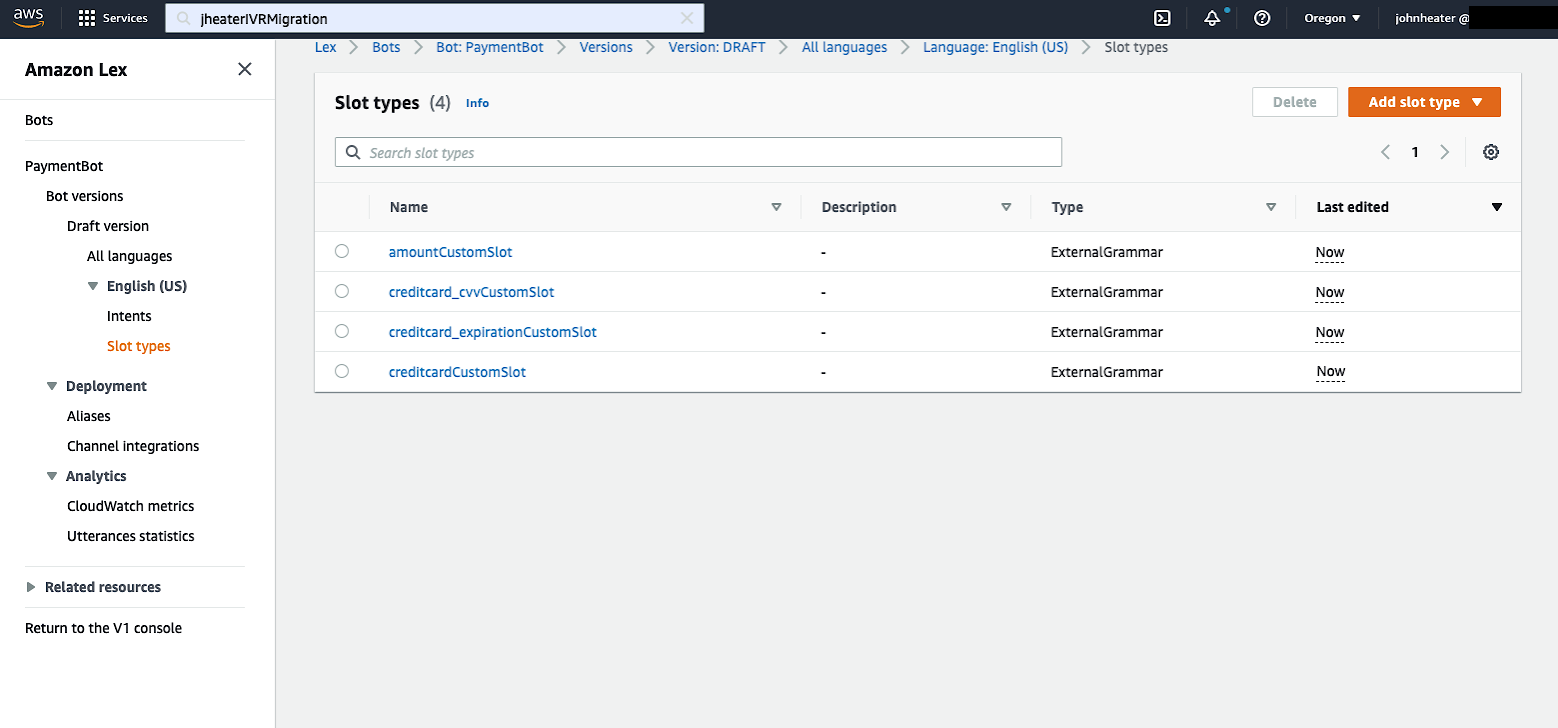Open Aliases under Deployment
This screenshot has width=1558, height=728.
89,416
